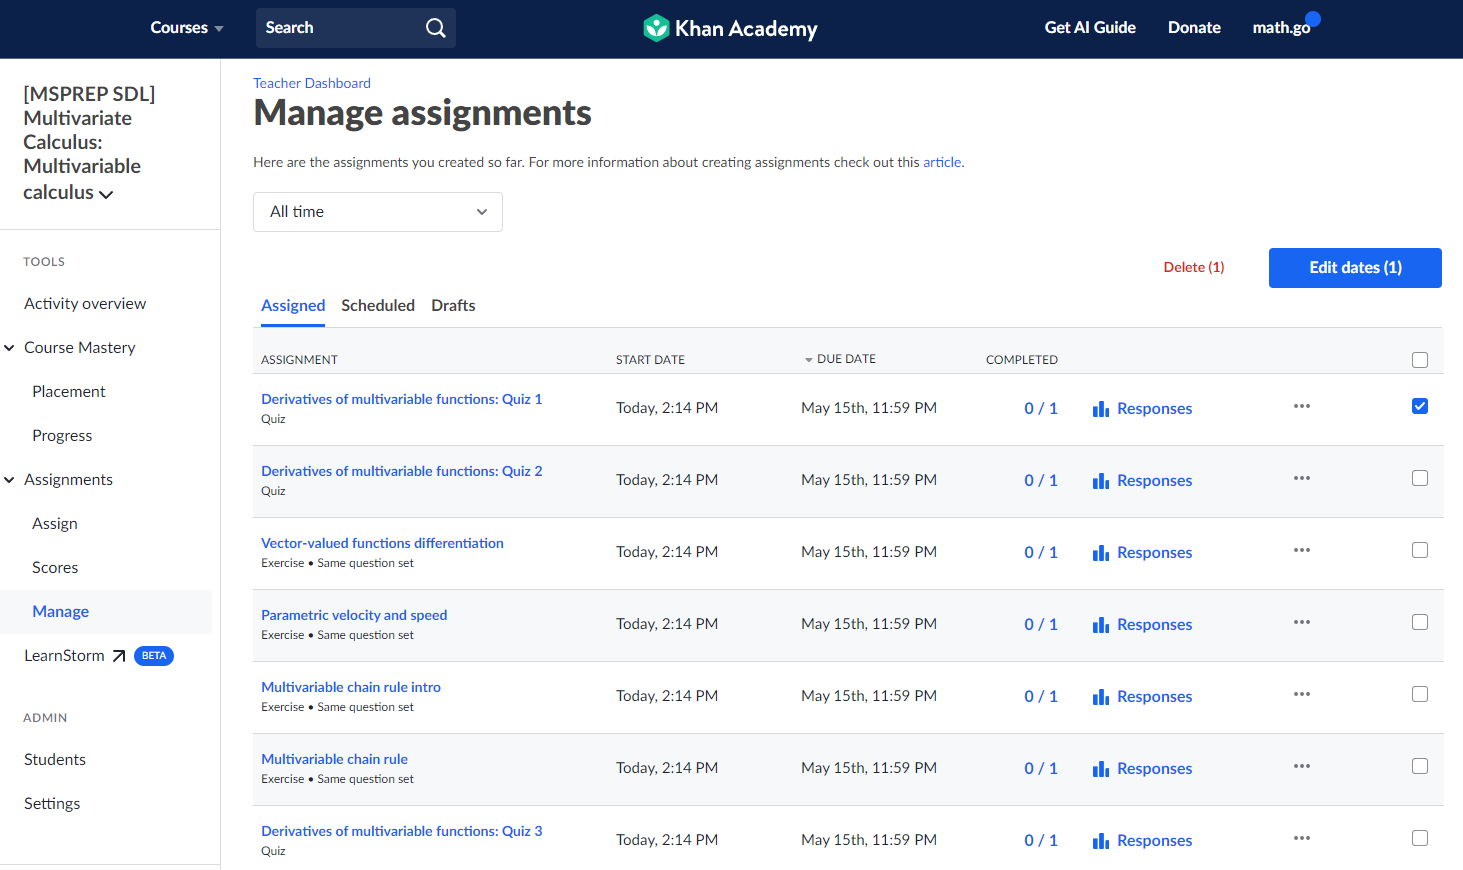Select Multivariable chain rule intro checkbox
1463x870 pixels.
tap(1420, 694)
